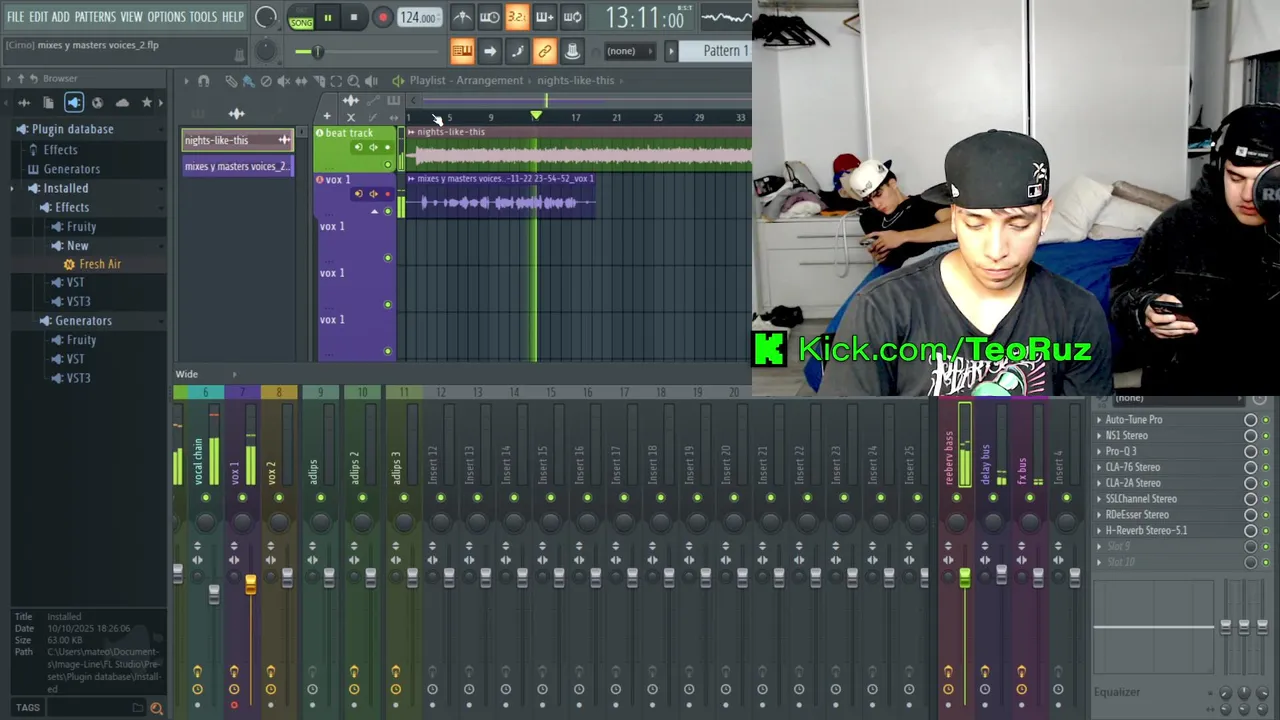Open the plugin picker knob icon
This screenshot has height=720, width=1280.
[572, 51]
